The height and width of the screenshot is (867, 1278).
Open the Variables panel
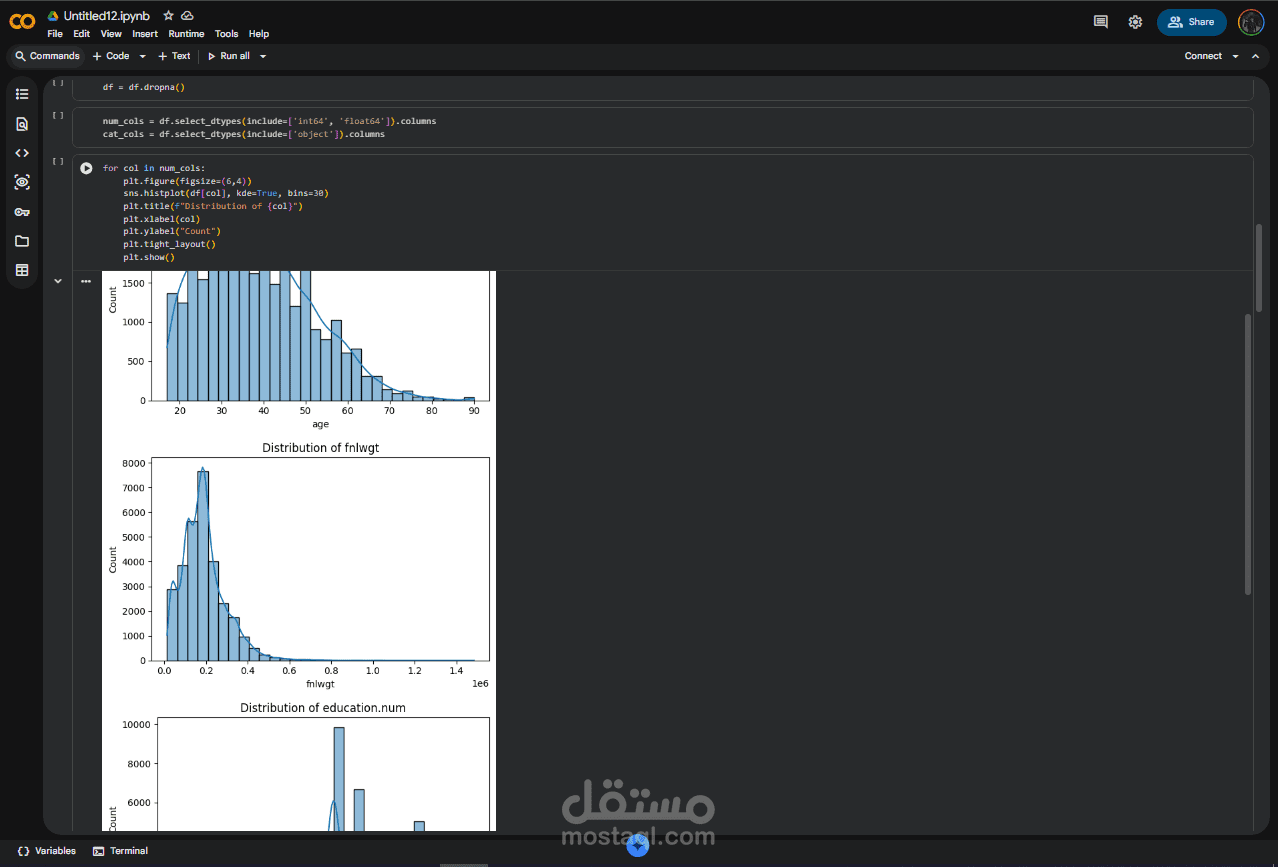tap(47, 851)
